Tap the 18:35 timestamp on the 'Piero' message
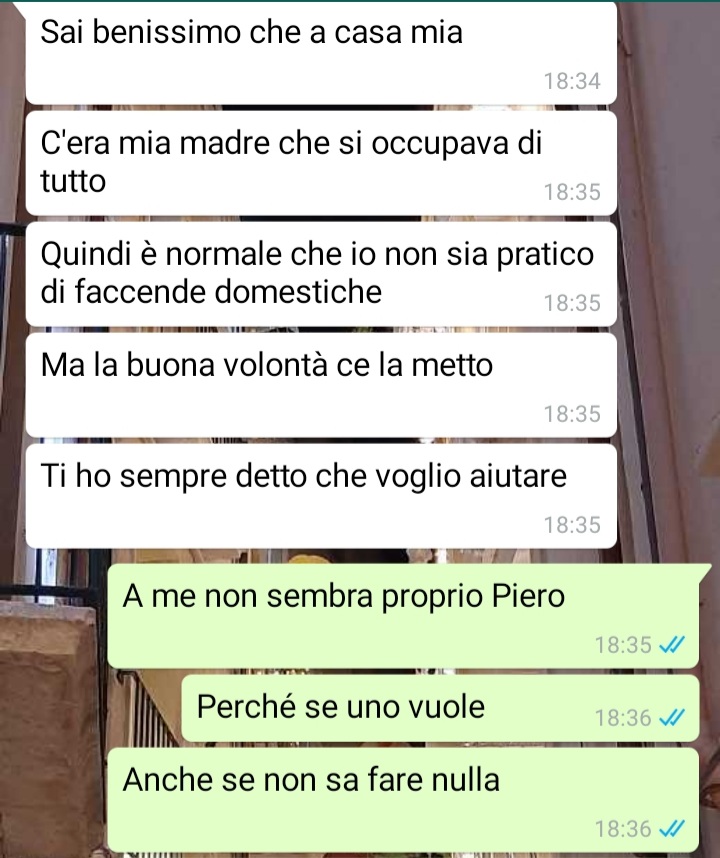This screenshot has width=720, height=858. coord(624,646)
